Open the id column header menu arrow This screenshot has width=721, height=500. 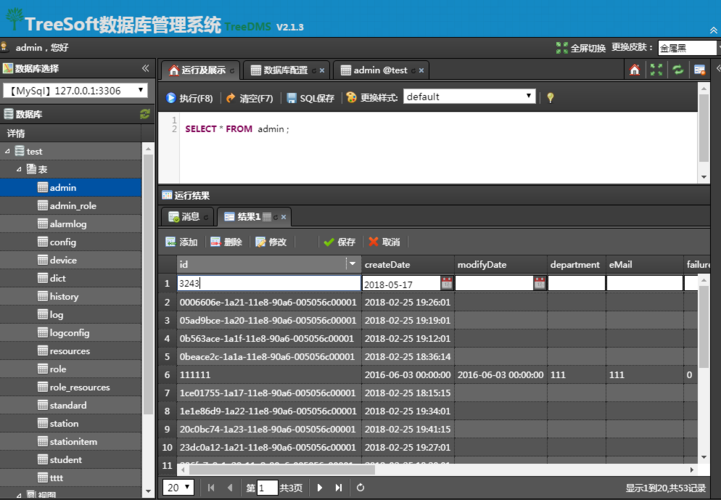pos(353,264)
